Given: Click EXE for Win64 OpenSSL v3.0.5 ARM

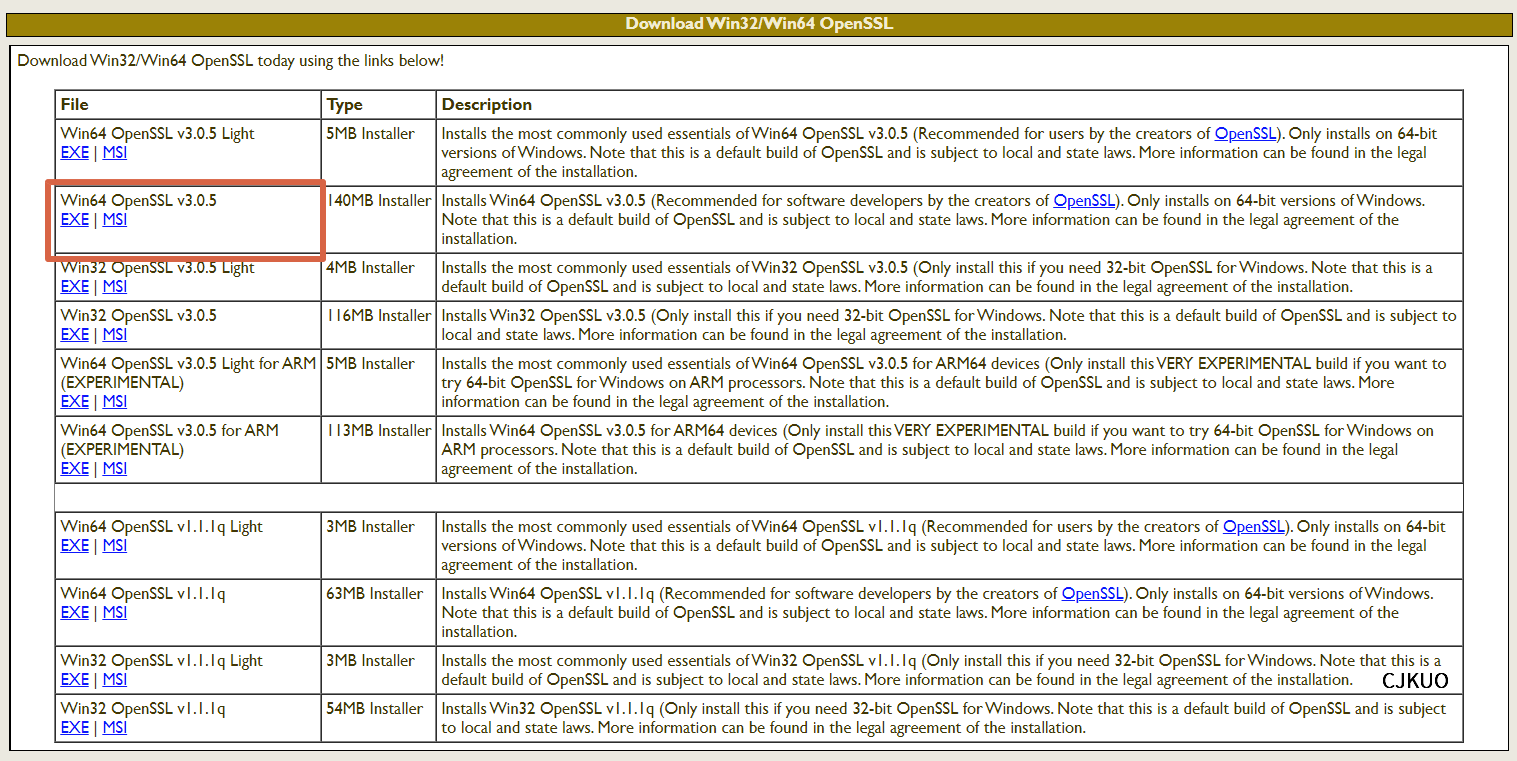Looking at the screenshot, I should tap(74, 469).
